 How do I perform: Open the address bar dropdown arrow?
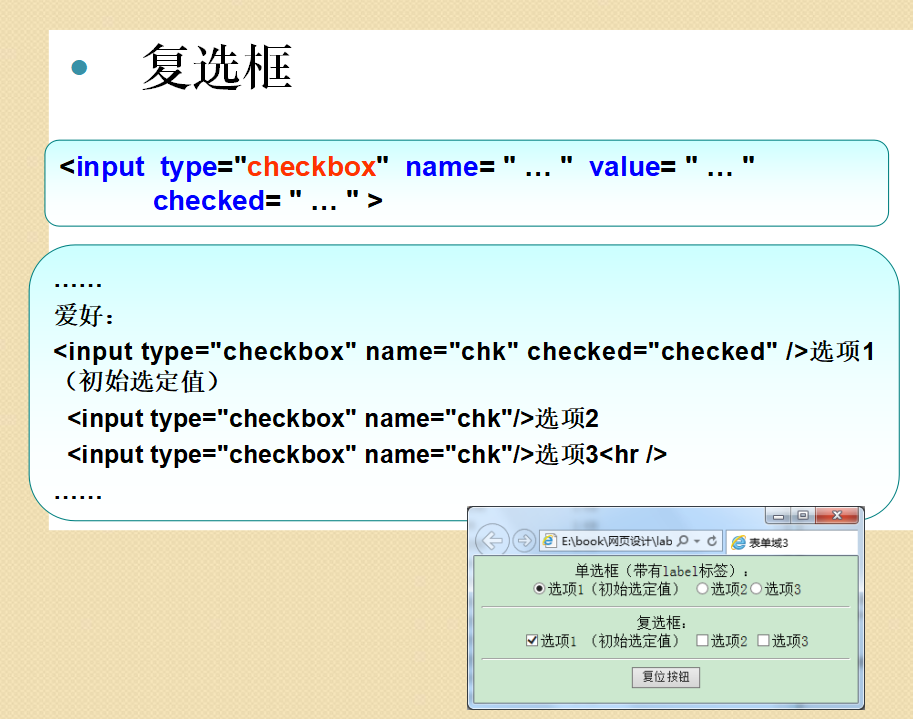pos(696,541)
